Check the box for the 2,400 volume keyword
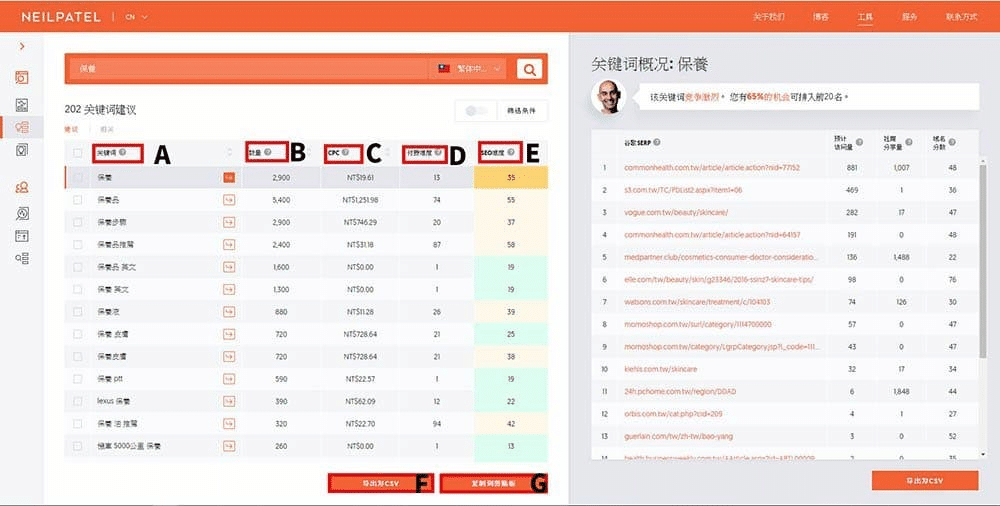Screen dimensions: 1000x506 pyautogui.click(x=78, y=244)
